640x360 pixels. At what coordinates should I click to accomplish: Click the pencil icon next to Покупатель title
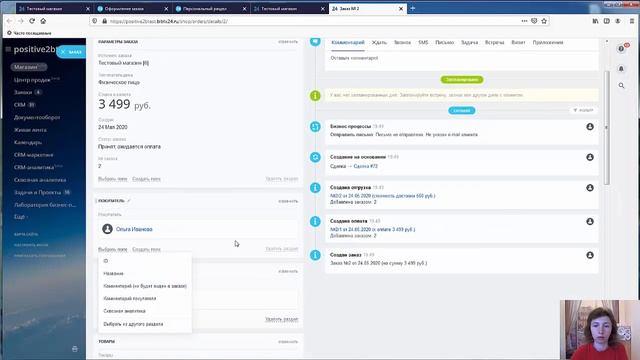[x=129, y=200]
